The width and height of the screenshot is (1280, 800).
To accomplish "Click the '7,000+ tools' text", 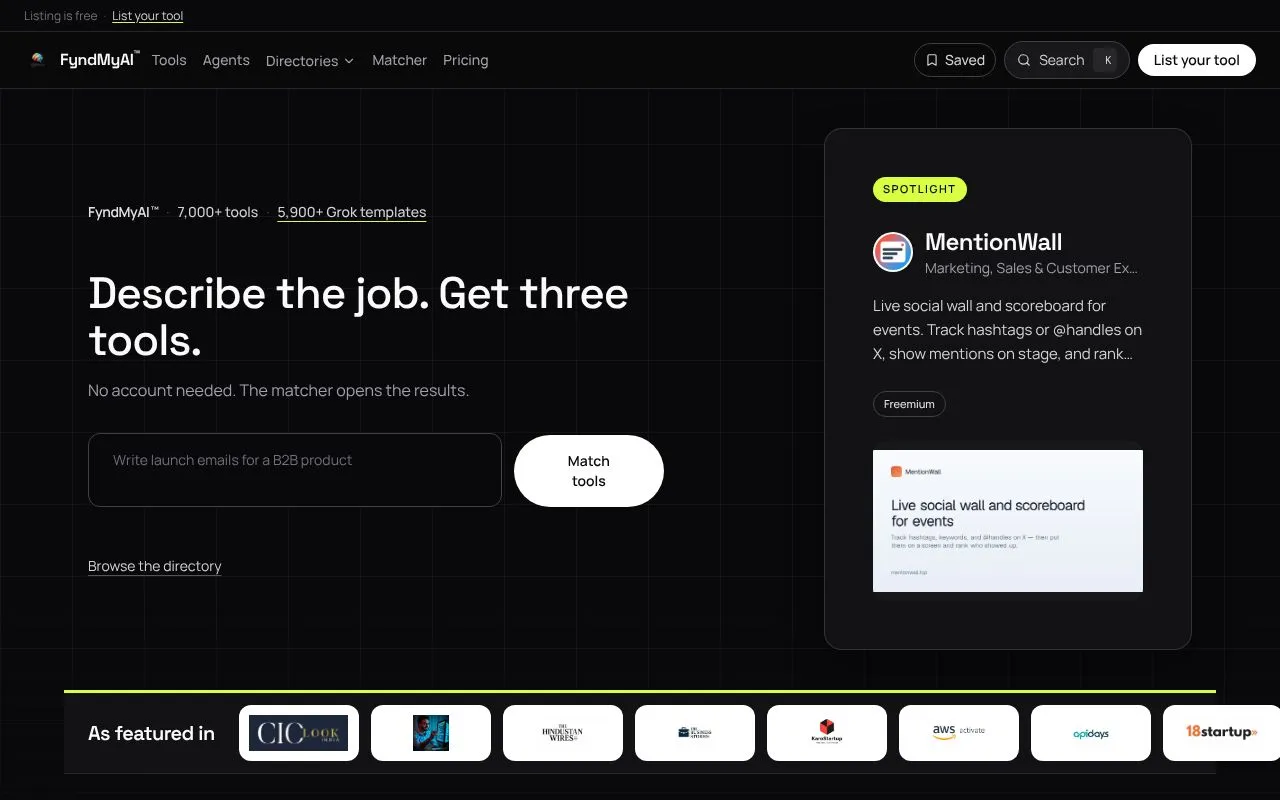I will pyautogui.click(x=218, y=212).
